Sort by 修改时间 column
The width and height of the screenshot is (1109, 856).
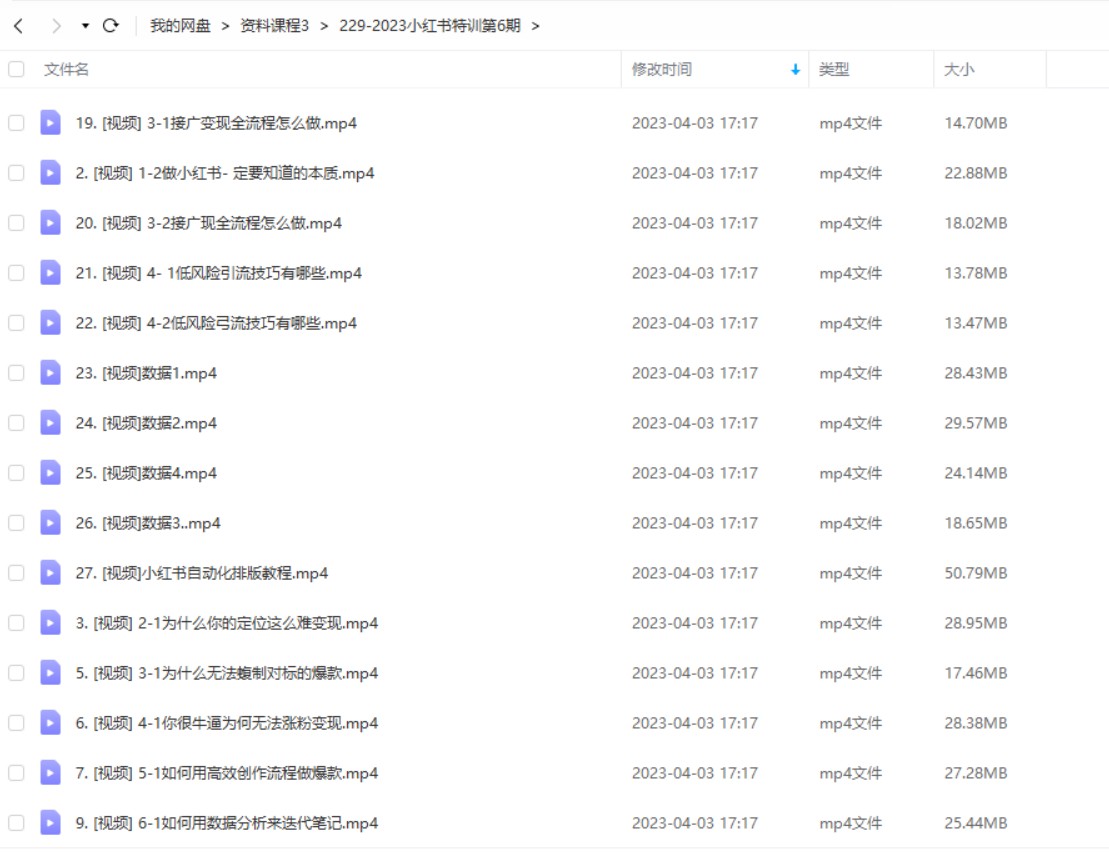661,69
